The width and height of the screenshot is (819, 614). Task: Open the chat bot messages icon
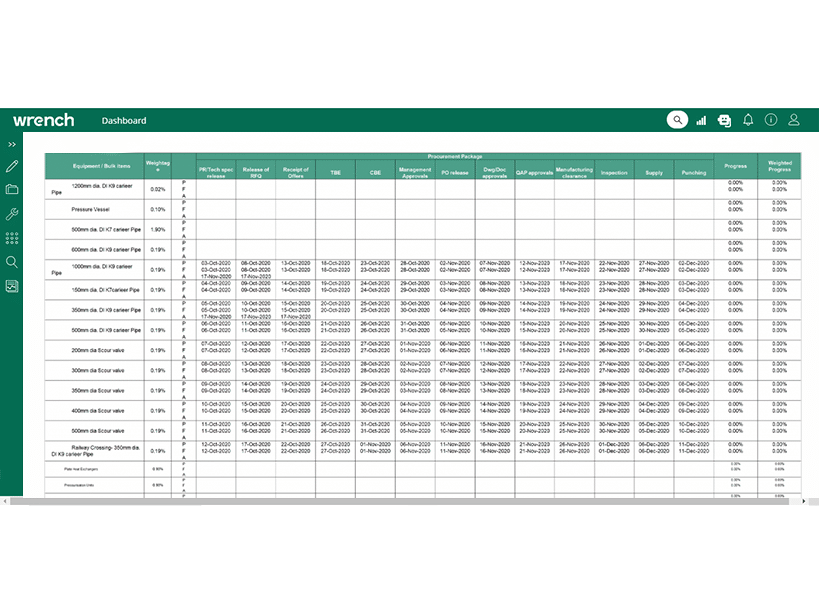(724, 121)
